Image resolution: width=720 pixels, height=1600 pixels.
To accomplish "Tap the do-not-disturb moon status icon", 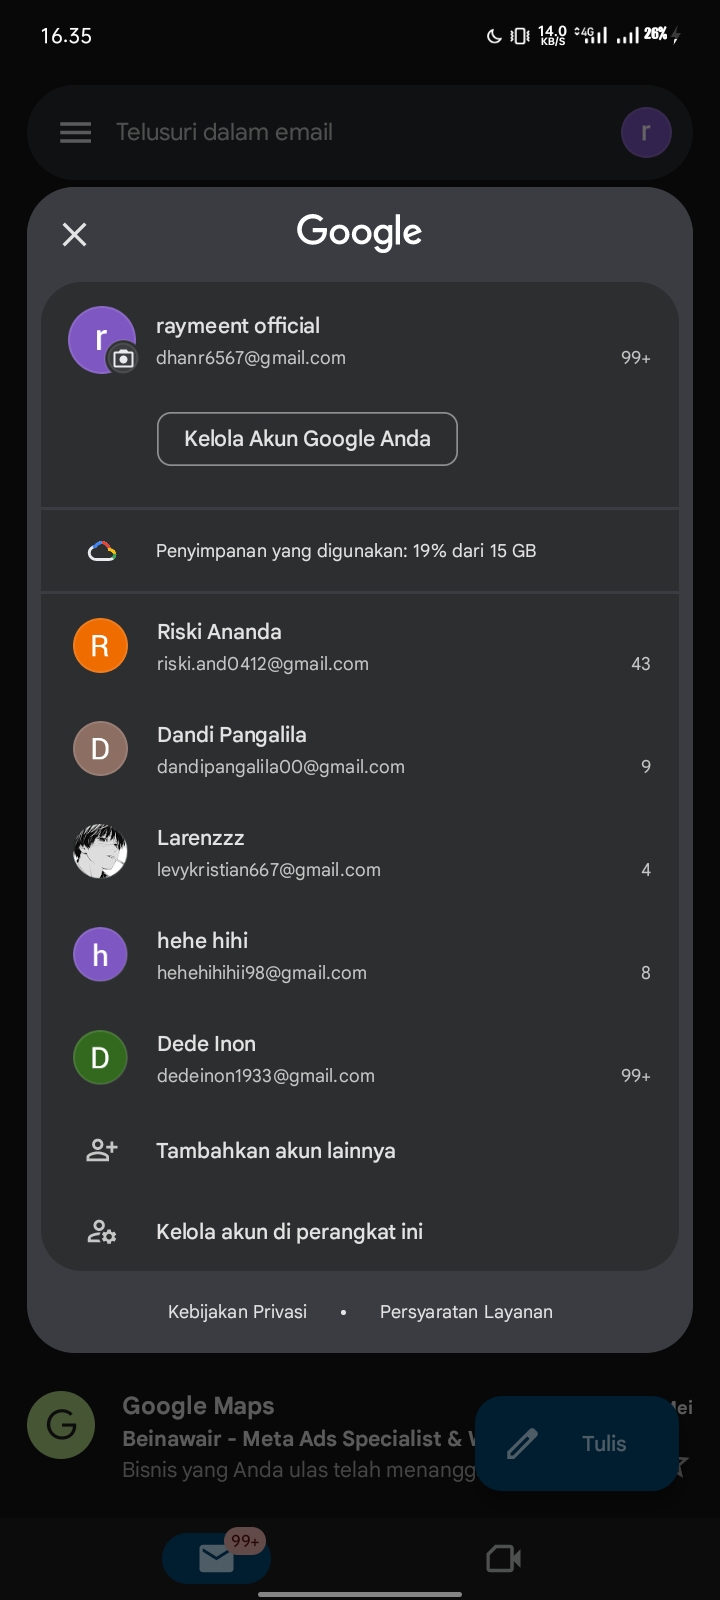I will click(493, 36).
